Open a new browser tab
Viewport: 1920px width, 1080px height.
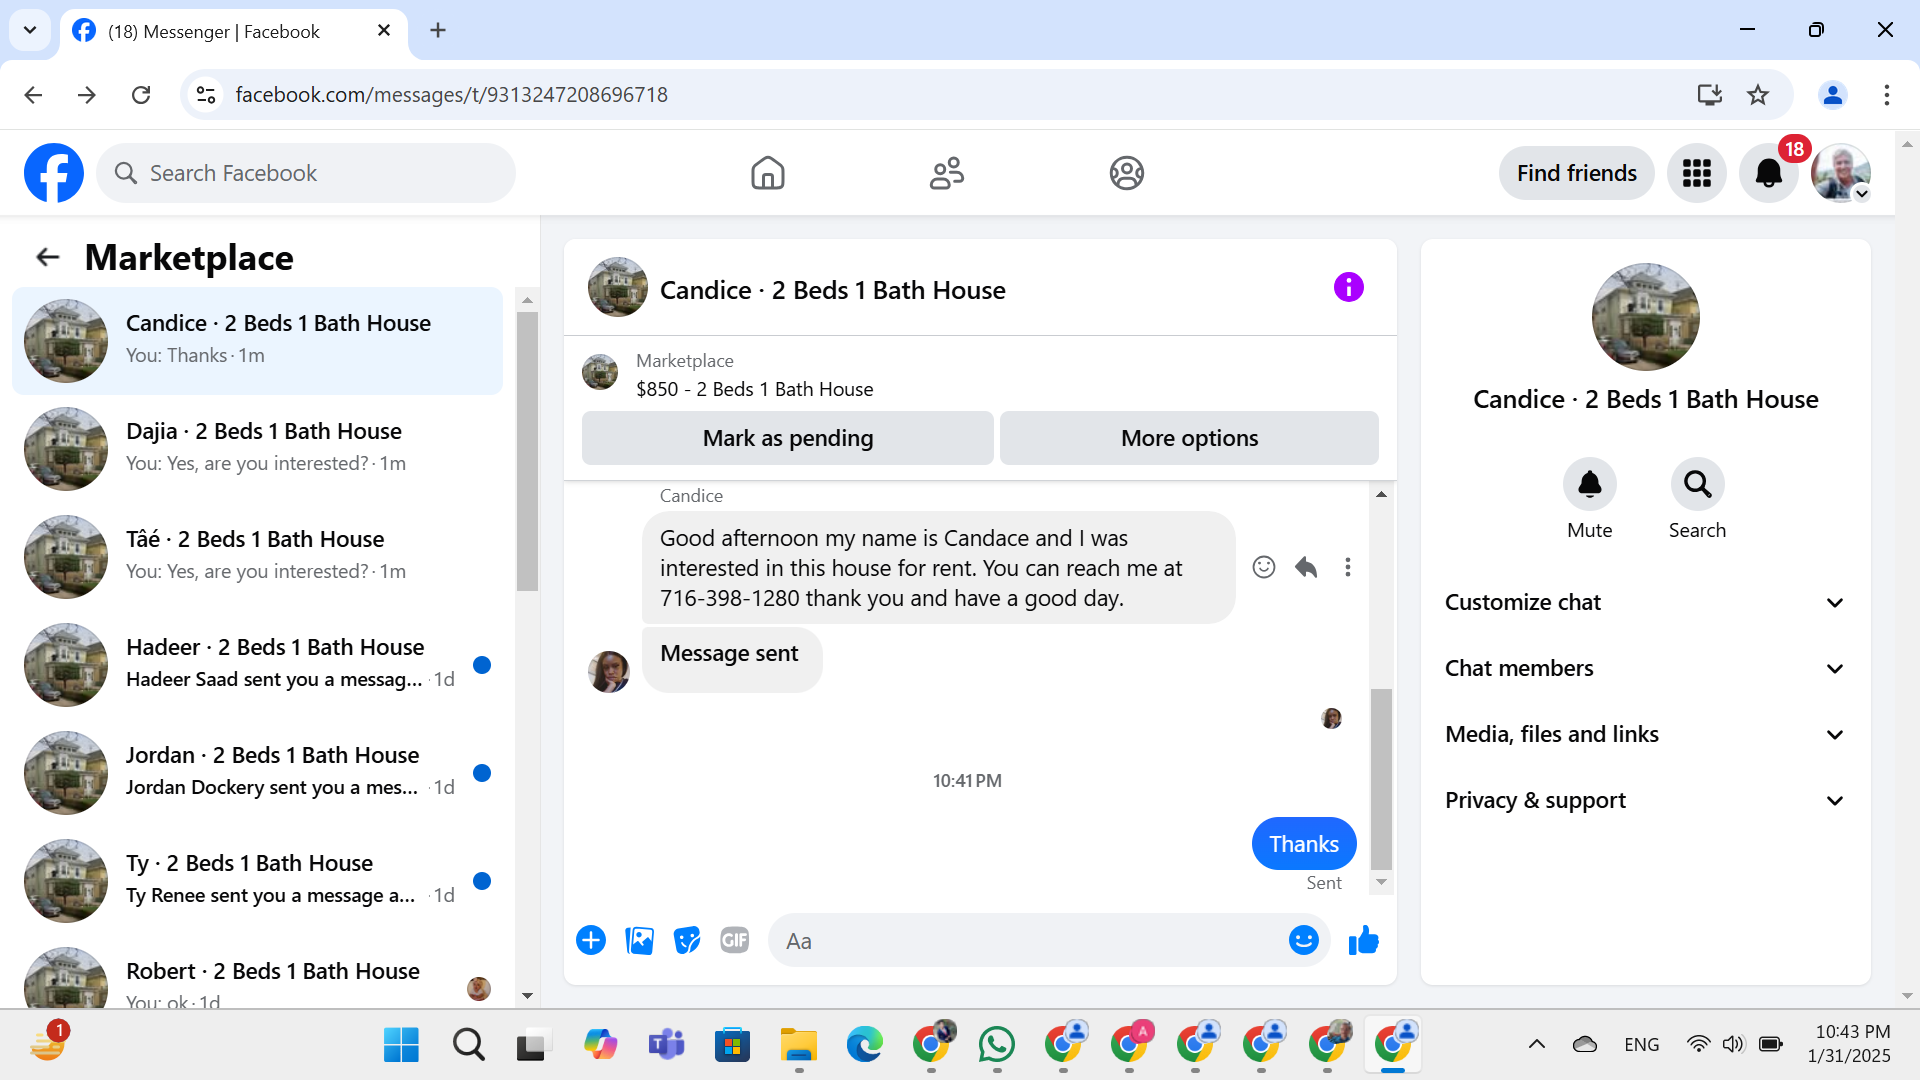[x=437, y=31]
